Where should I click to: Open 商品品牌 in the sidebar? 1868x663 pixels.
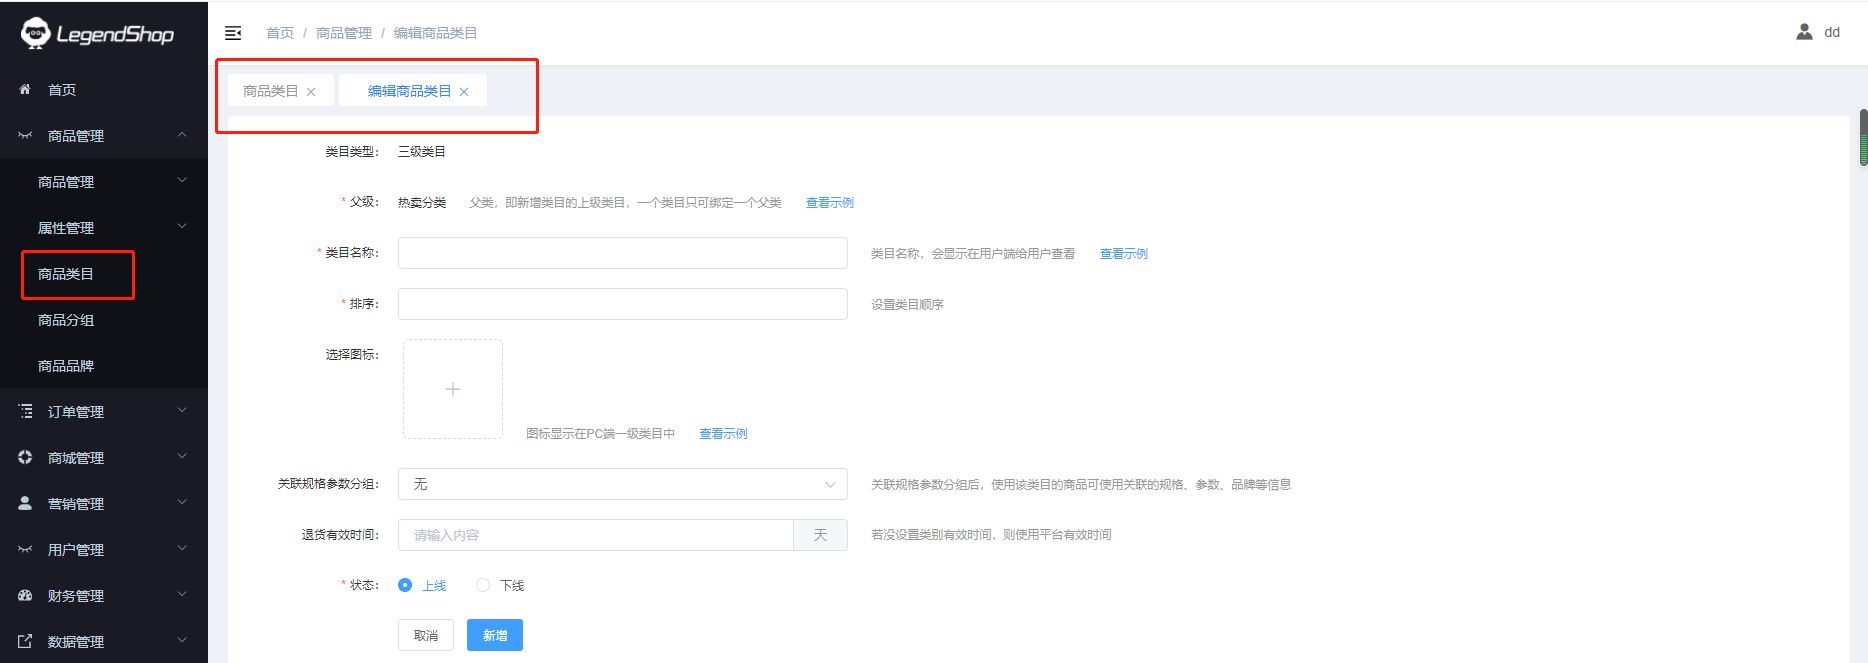coord(66,366)
